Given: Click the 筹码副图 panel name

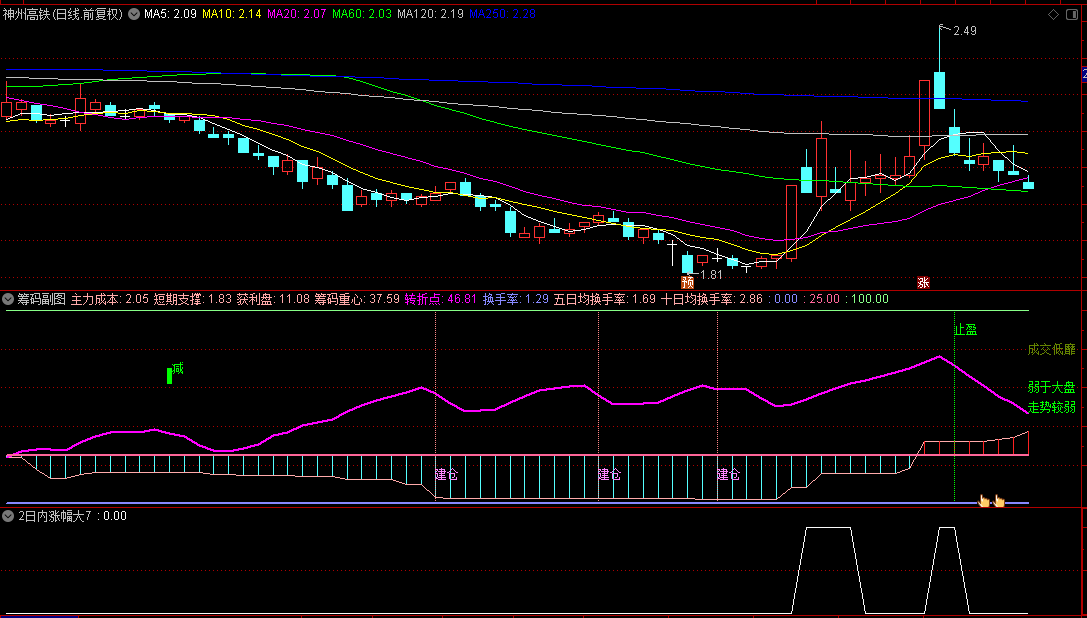Looking at the screenshot, I should coord(42,300).
